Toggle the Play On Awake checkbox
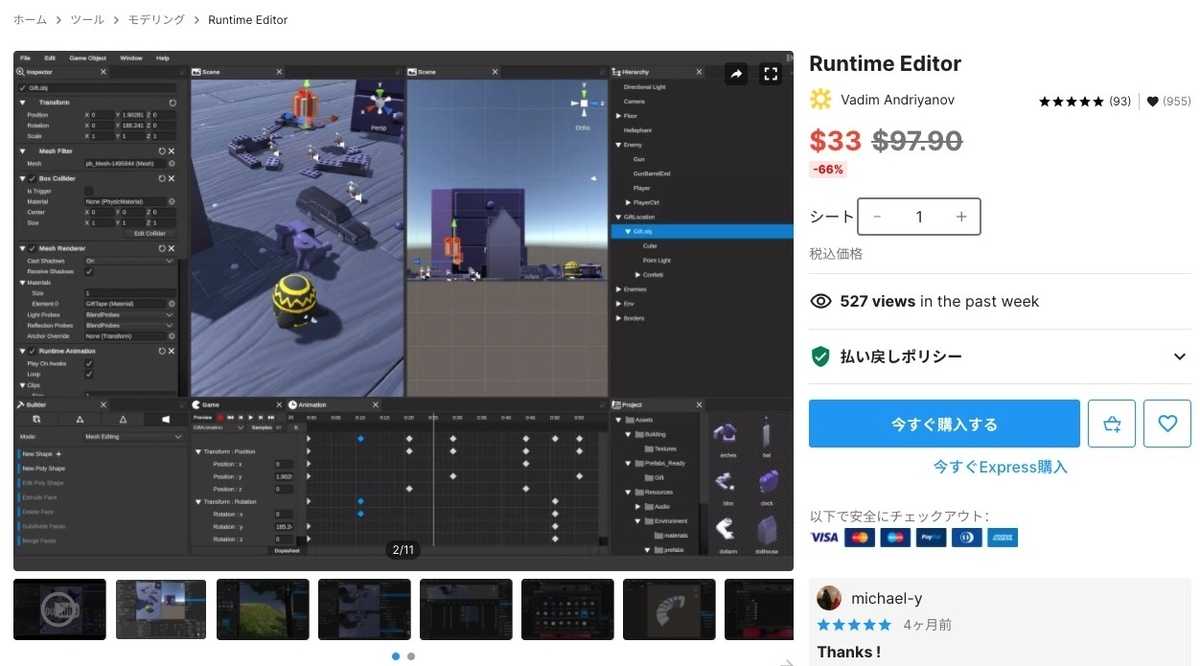The width and height of the screenshot is (1200, 666). pos(89,363)
